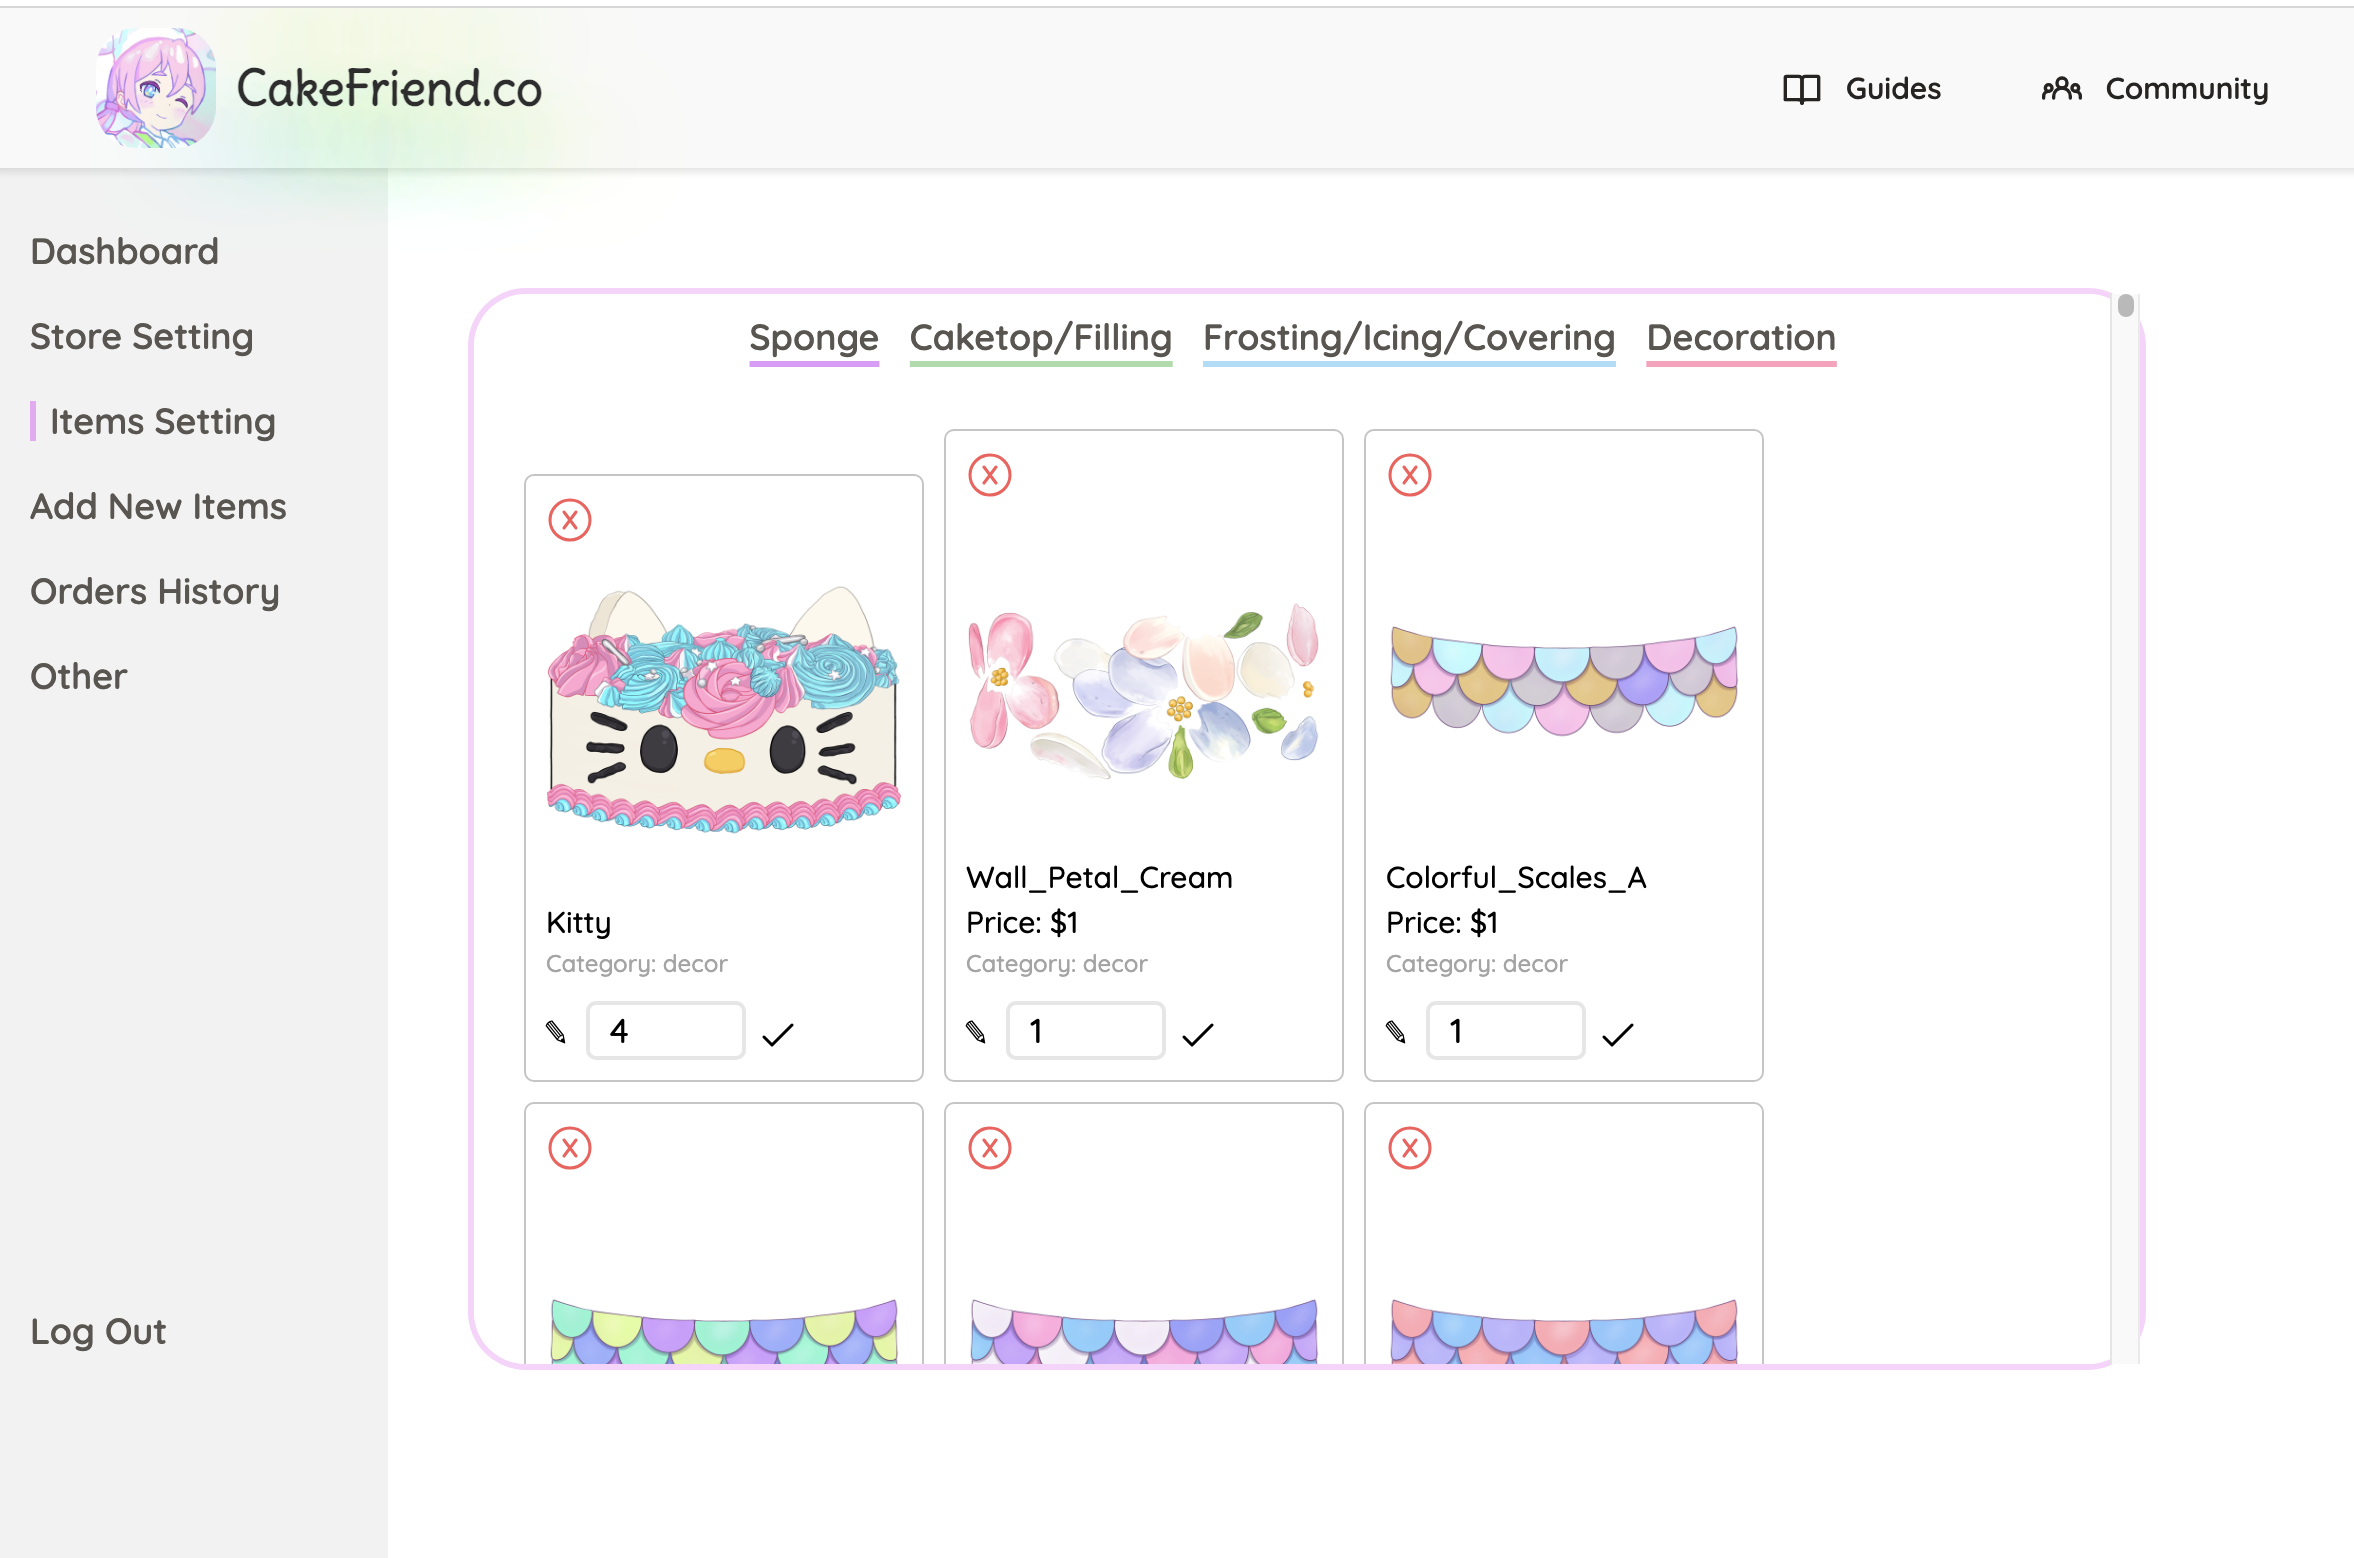This screenshot has height=1558, width=2354.
Task: Click Log Out at the bottom left
Action: pos(98,1330)
